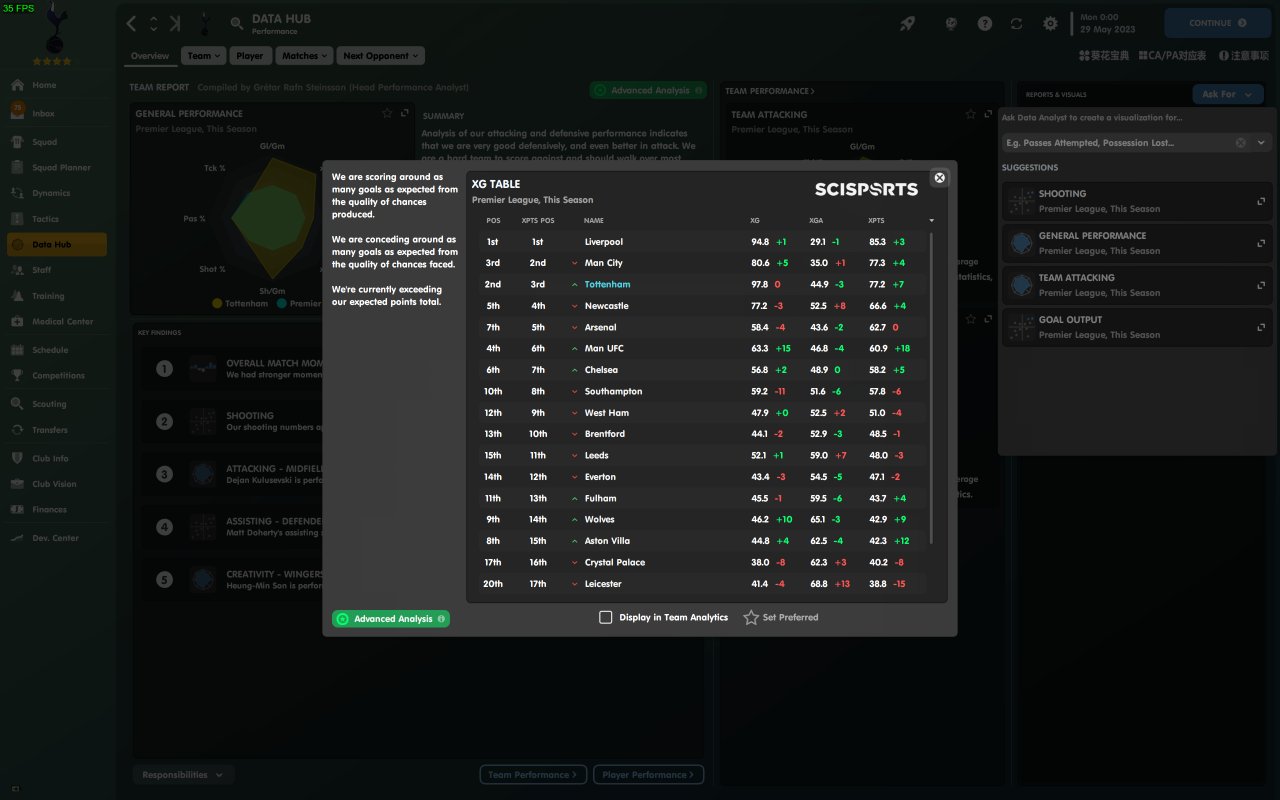Clear the data analyst query field
The height and width of the screenshot is (800, 1280).
pyautogui.click(x=1241, y=143)
